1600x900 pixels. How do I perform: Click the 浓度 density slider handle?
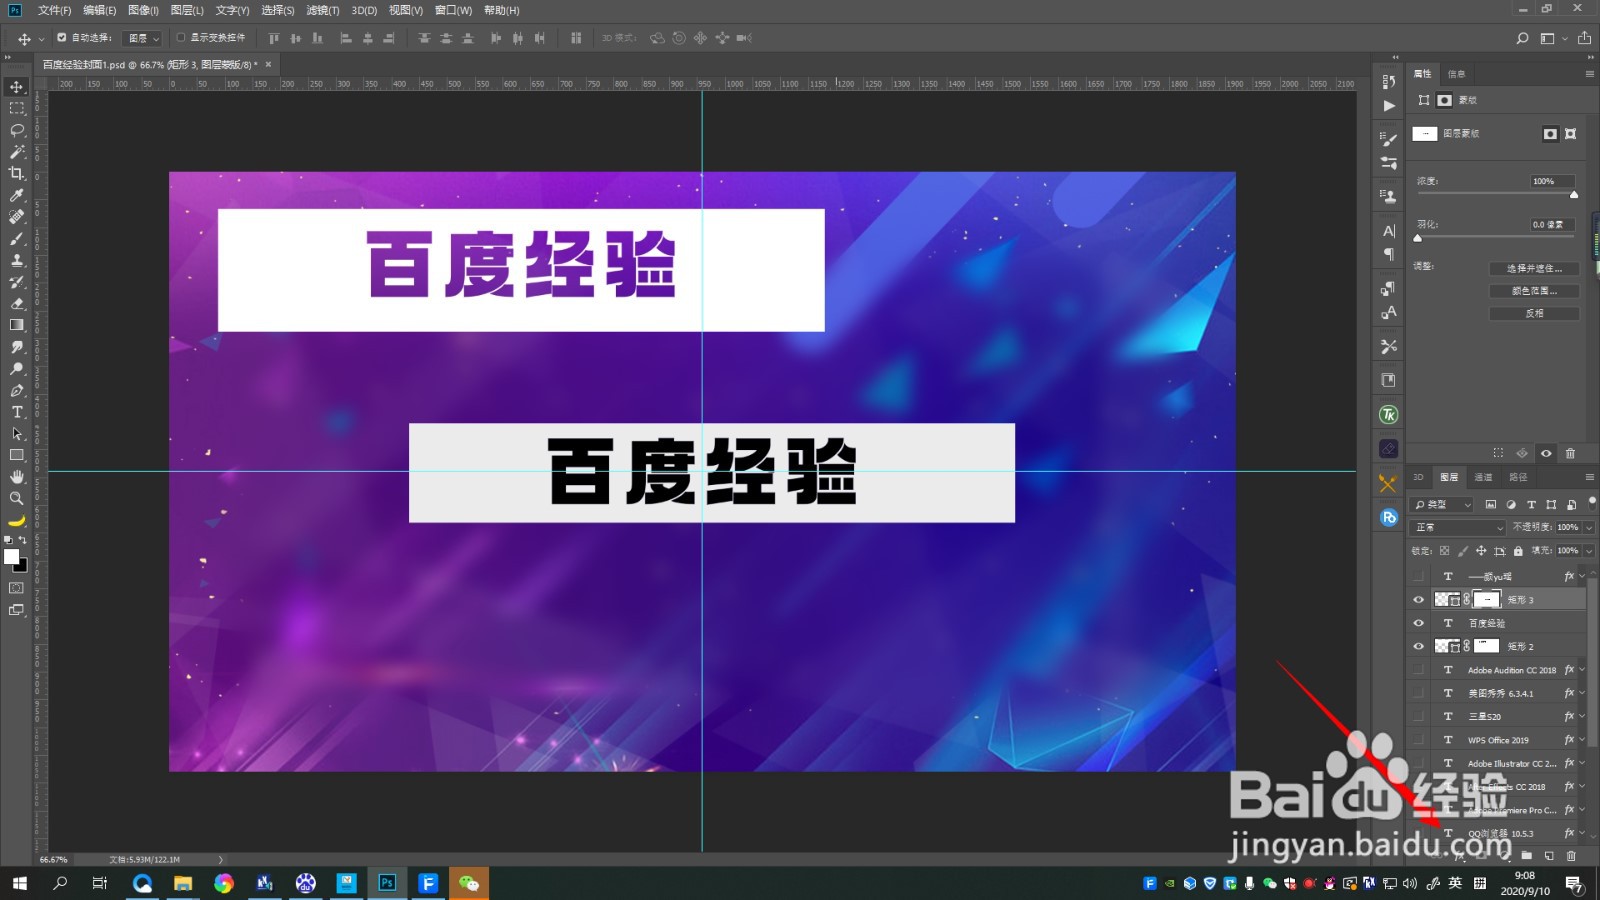pyautogui.click(x=1574, y=195)
